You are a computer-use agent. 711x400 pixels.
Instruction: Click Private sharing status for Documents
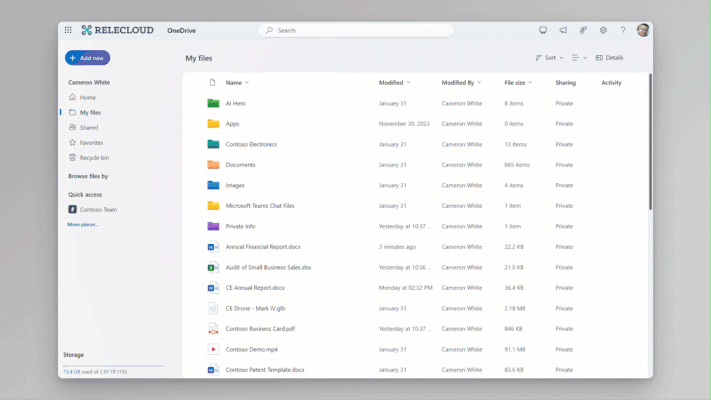coord(564,165)
